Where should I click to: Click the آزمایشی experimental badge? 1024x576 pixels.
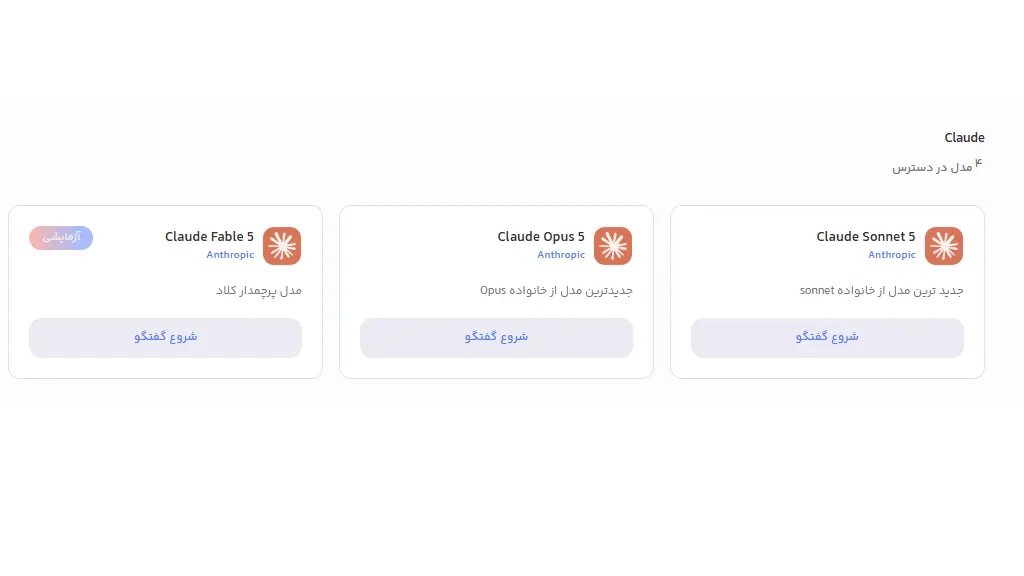coord(61,238)
